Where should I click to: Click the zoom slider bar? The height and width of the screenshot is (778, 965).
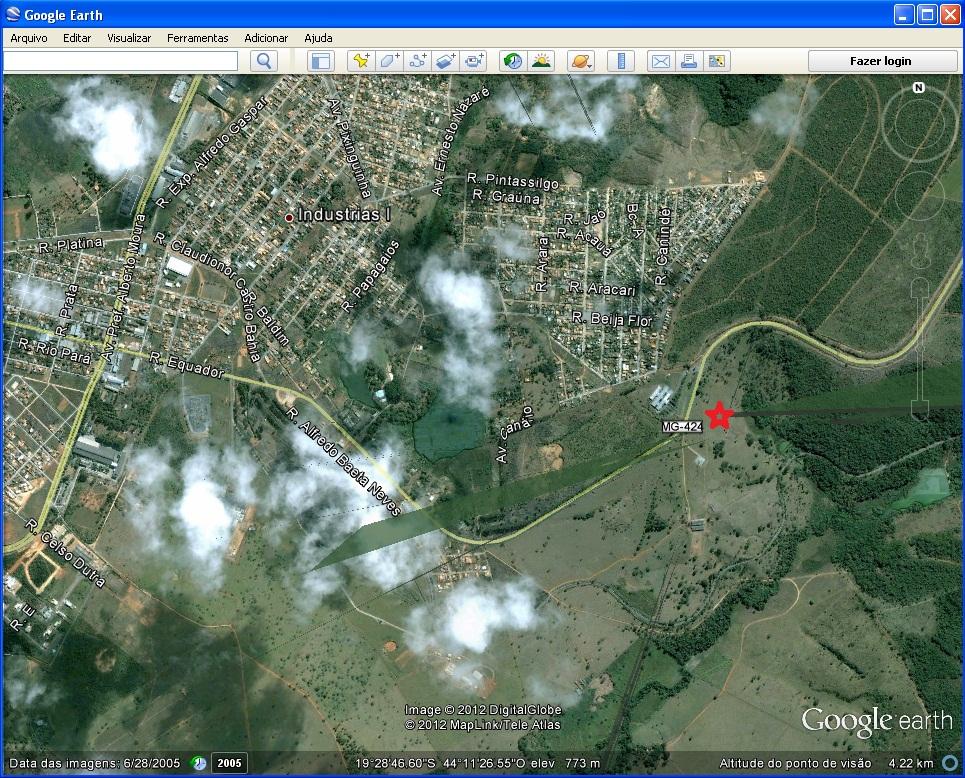[919, 348]
